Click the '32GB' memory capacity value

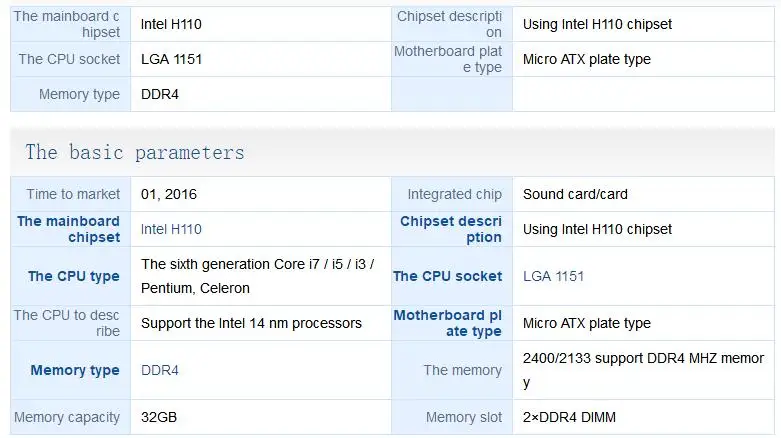[159, 417]
